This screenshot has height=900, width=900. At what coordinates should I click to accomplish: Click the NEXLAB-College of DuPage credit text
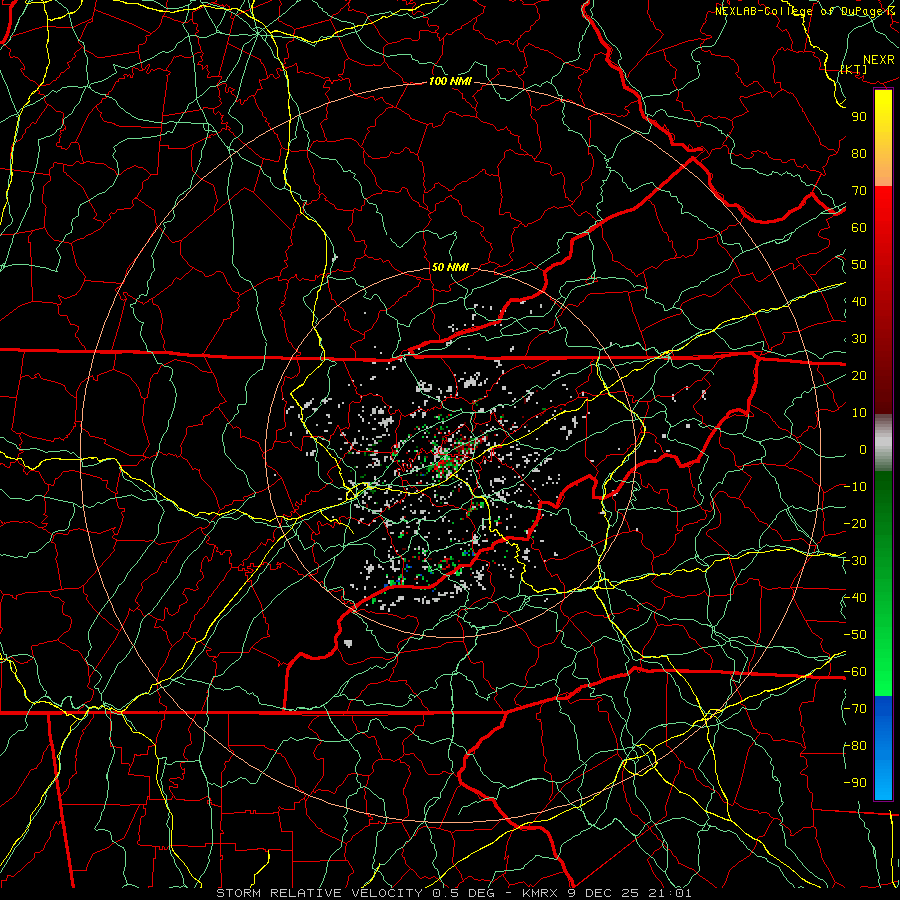tap(798, 11)
